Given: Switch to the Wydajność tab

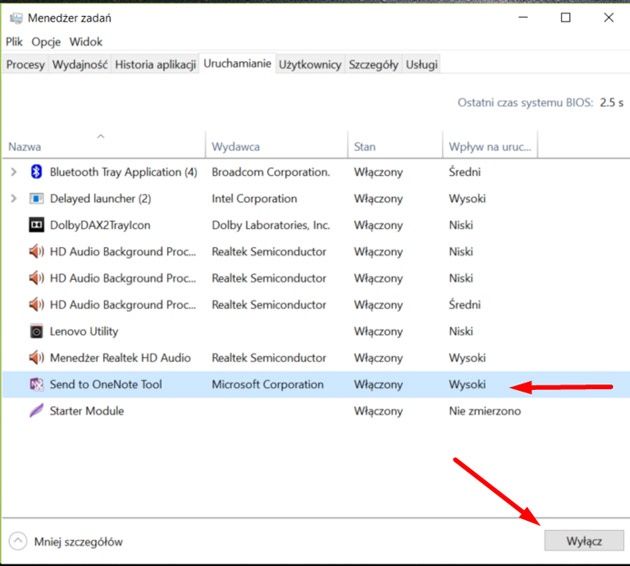Looking at the screenshot, I should (x=80, y=64).
